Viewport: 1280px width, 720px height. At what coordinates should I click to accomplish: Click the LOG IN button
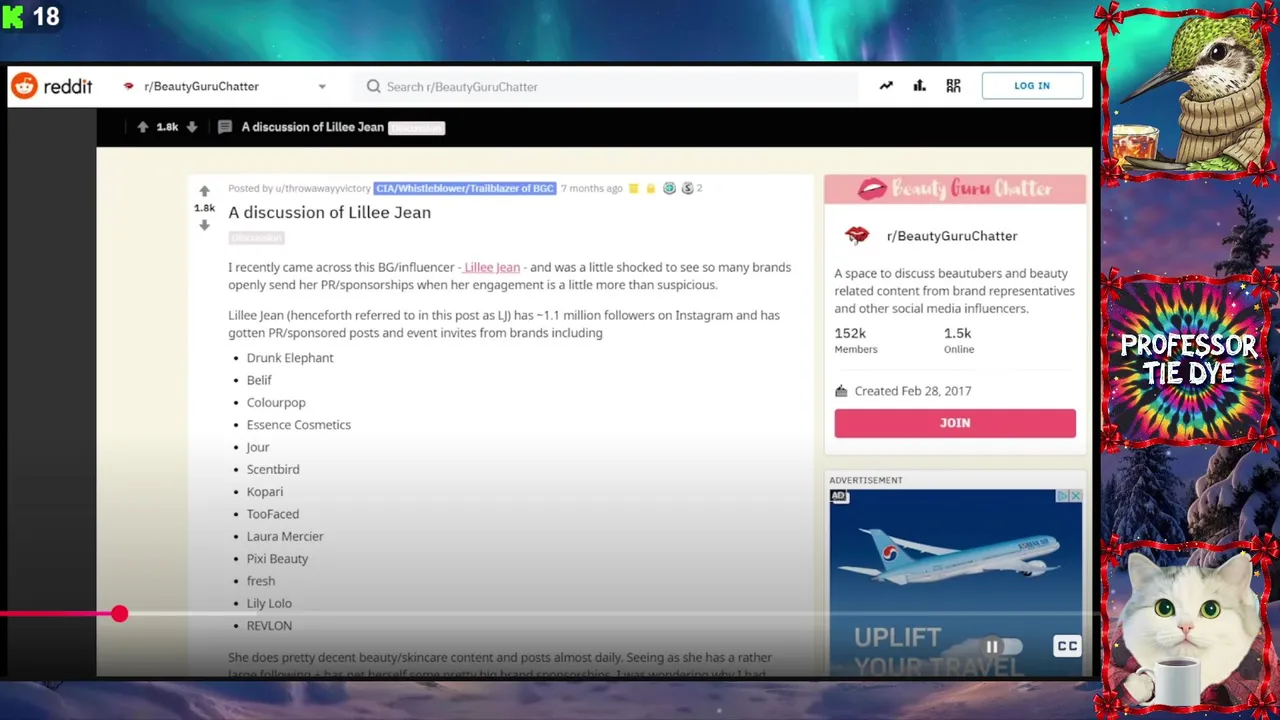[x=1032, y=86]
